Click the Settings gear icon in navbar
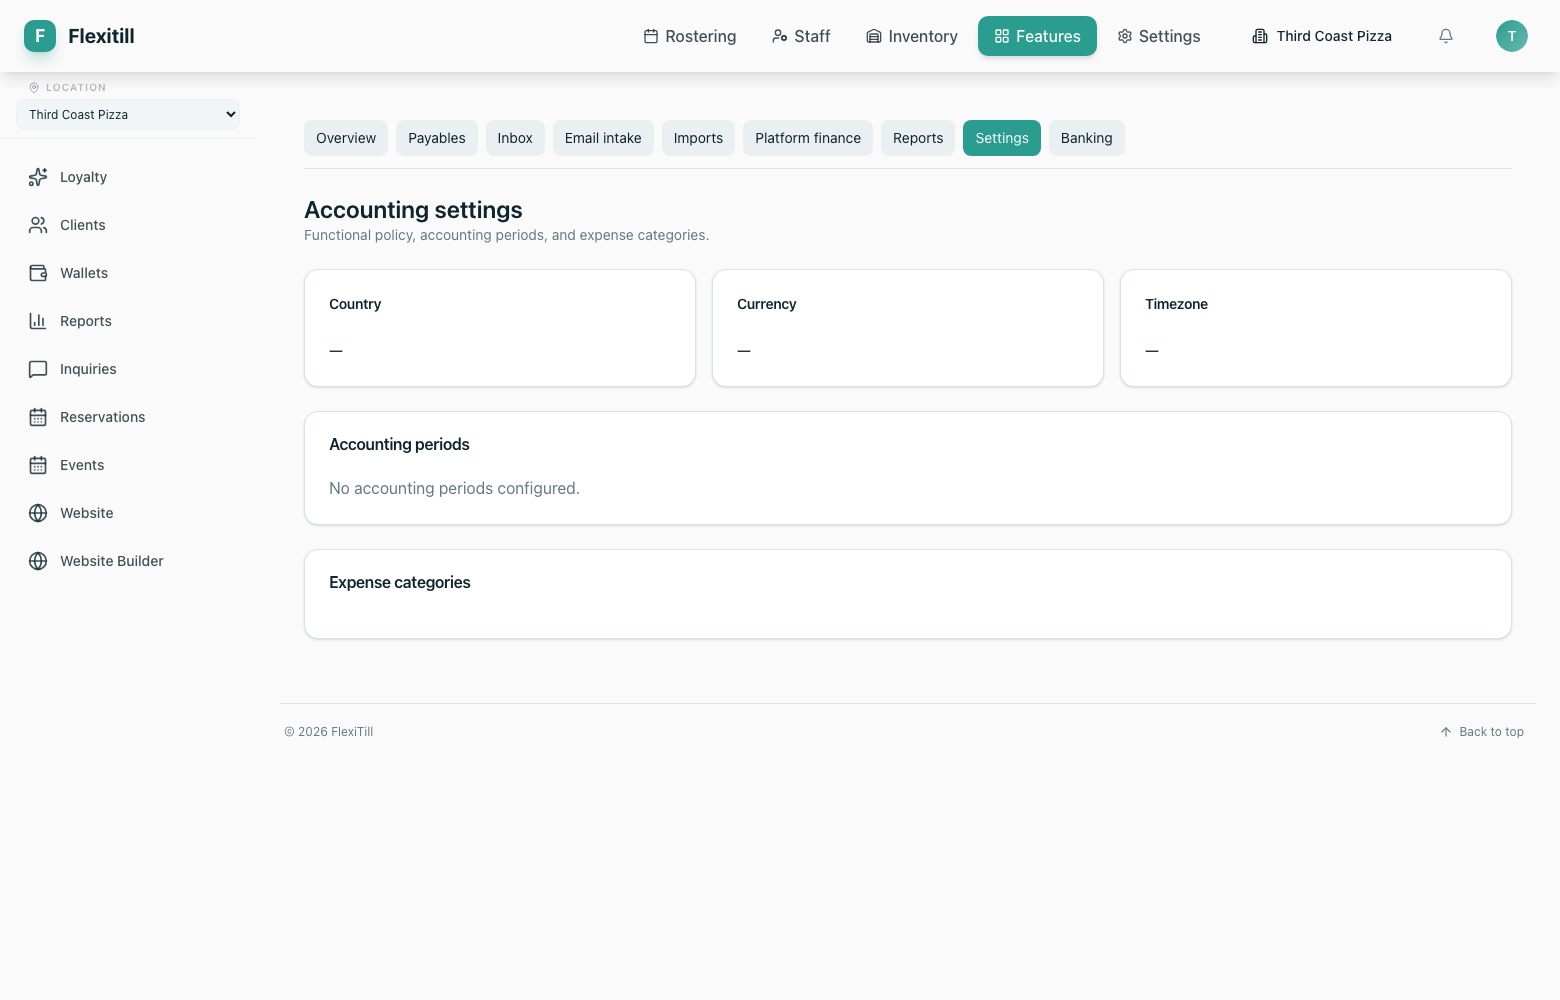The height and width of the screenshot is (1000, 1560). coord(1125,36)
